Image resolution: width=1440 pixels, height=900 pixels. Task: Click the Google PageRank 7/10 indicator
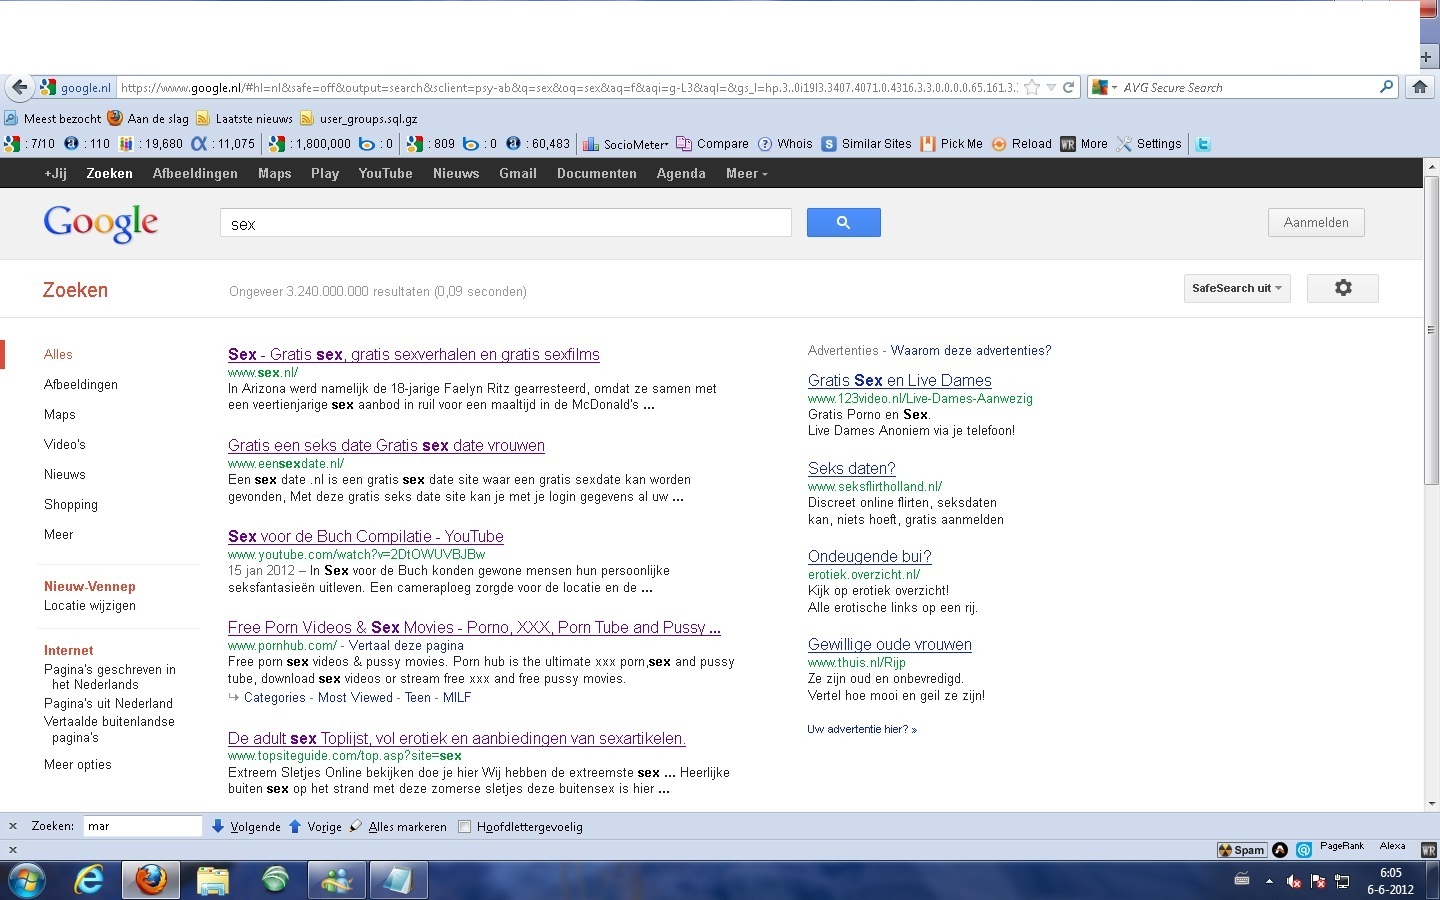click(x=30, y=144)
